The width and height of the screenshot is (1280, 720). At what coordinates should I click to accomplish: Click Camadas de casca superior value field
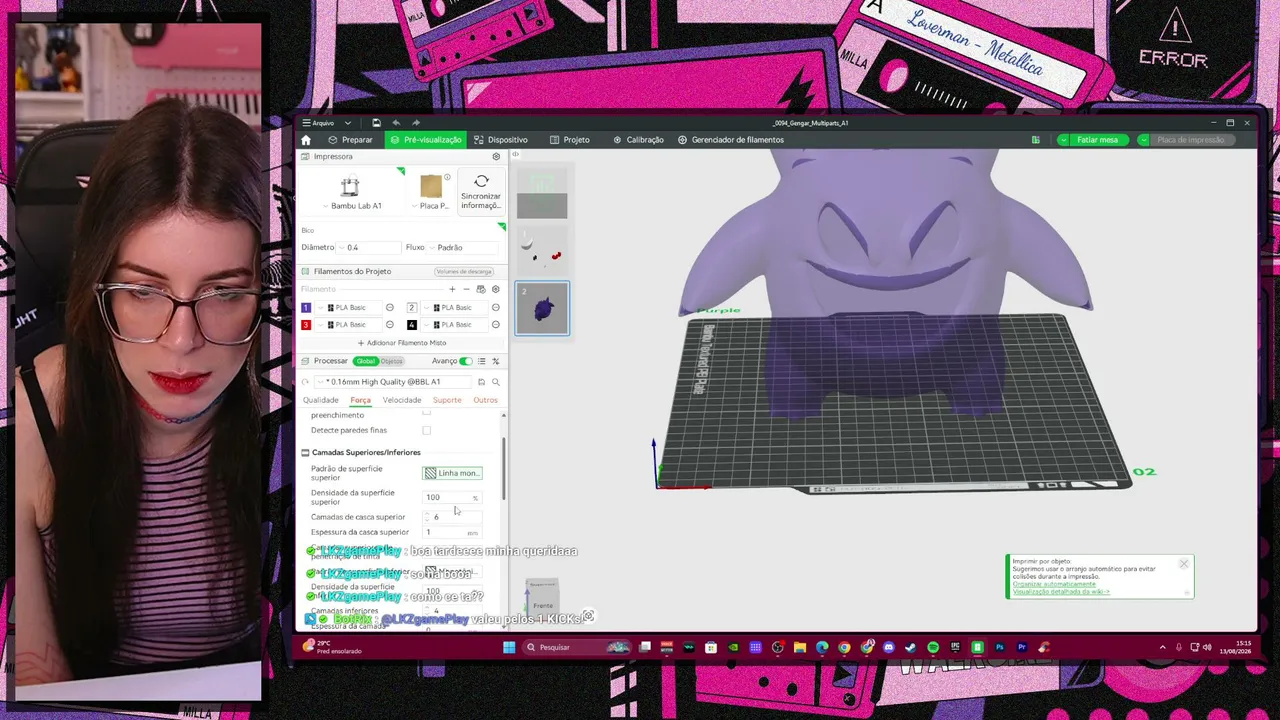point(452,517)
